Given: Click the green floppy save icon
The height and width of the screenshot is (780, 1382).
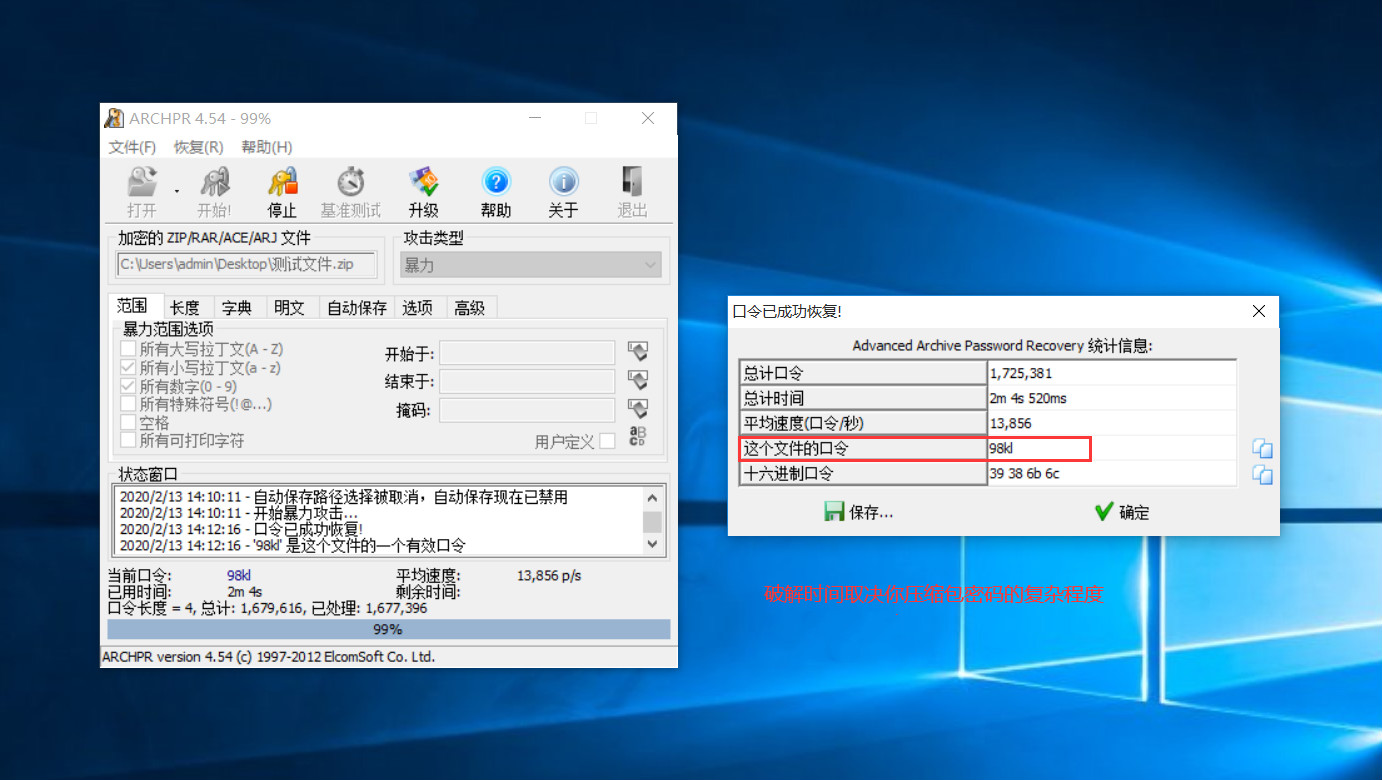Looking at the screenshot, I should click(x=834, y=512).
